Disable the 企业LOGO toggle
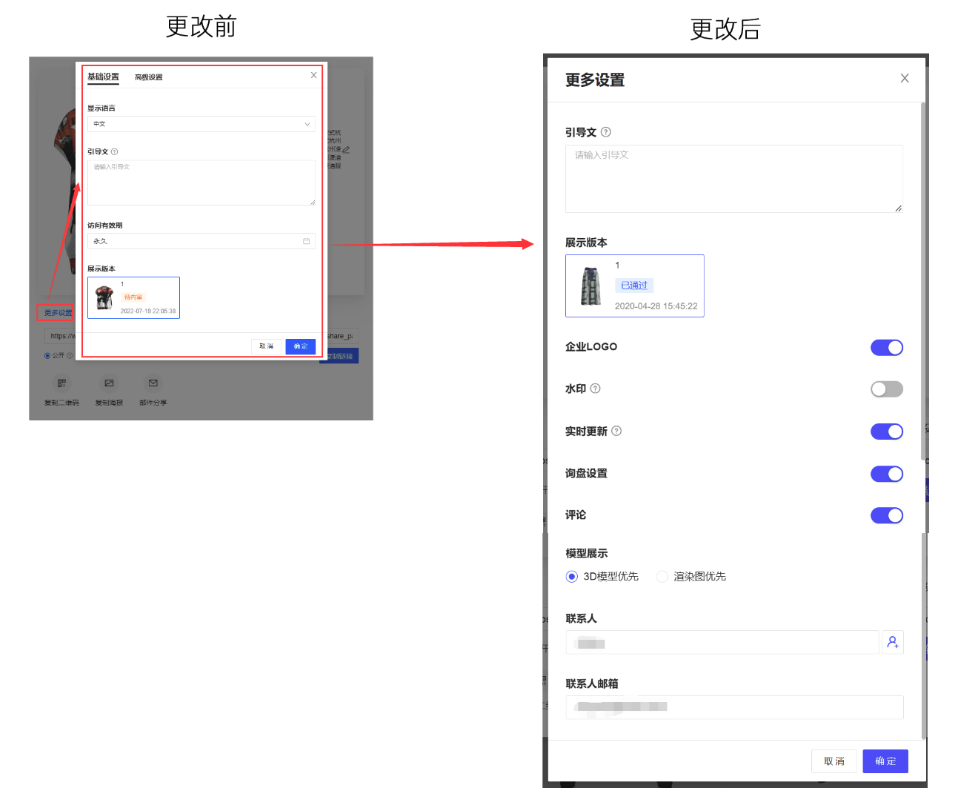This screenshot has height=806, width=955. point(886,347)
